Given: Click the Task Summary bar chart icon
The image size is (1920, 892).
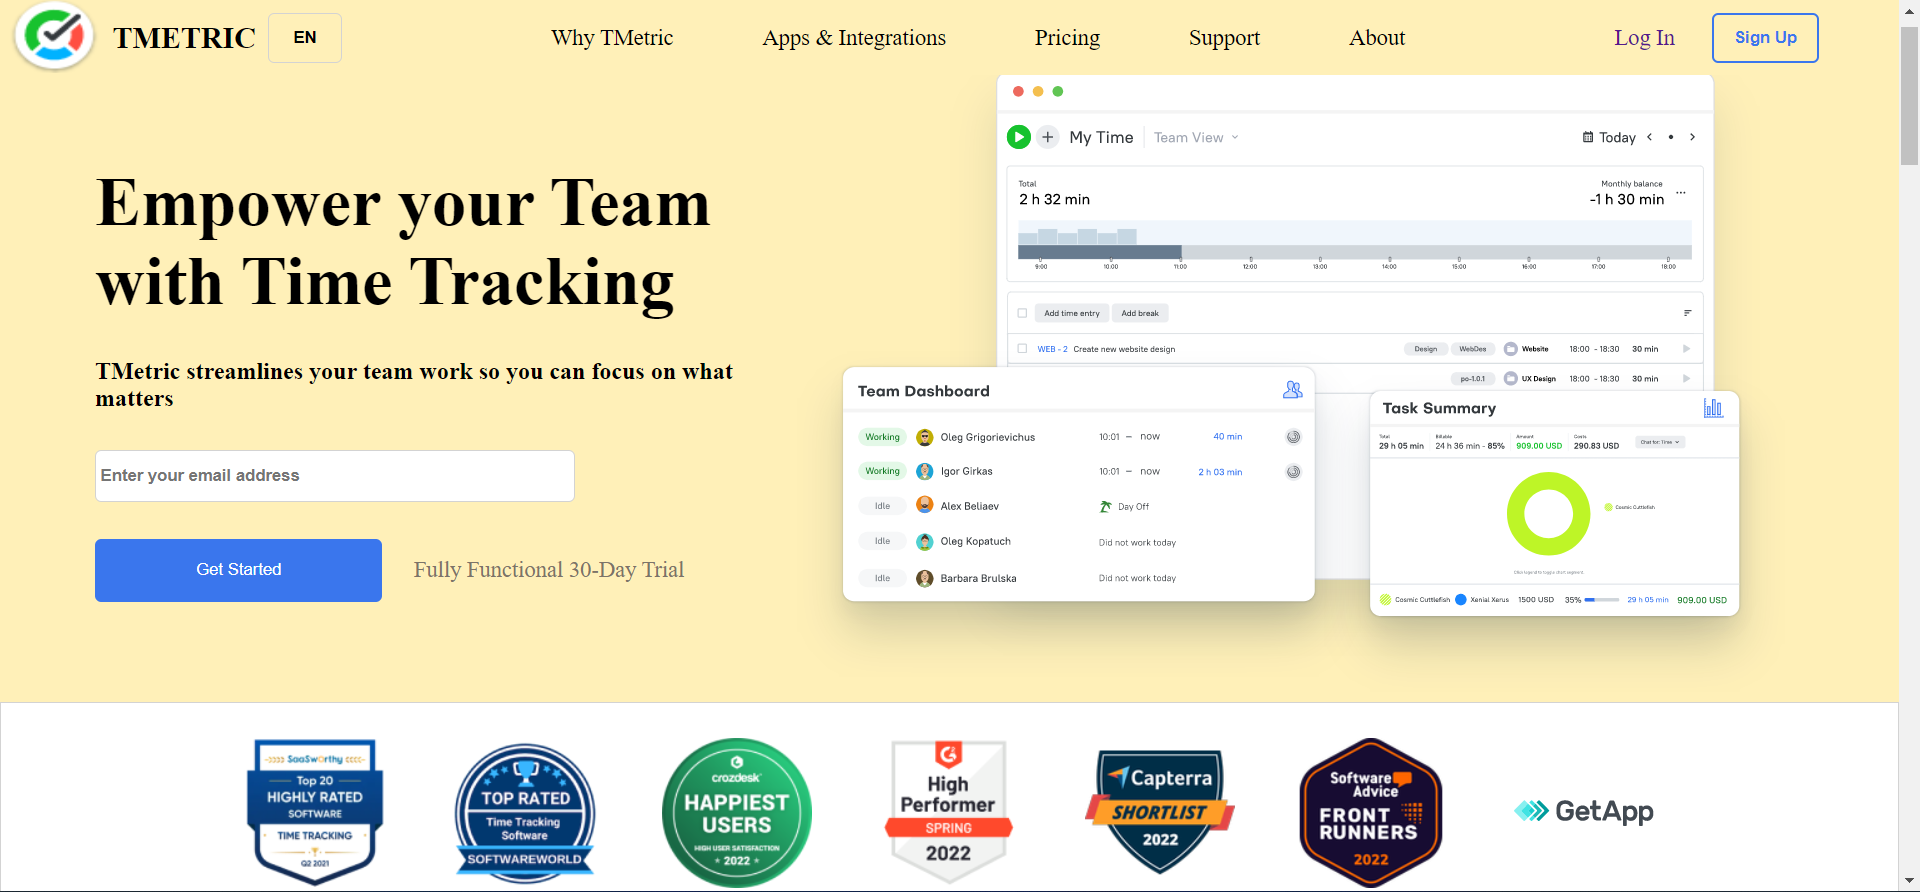Looking at the screenshot, I should point(1713,408).
